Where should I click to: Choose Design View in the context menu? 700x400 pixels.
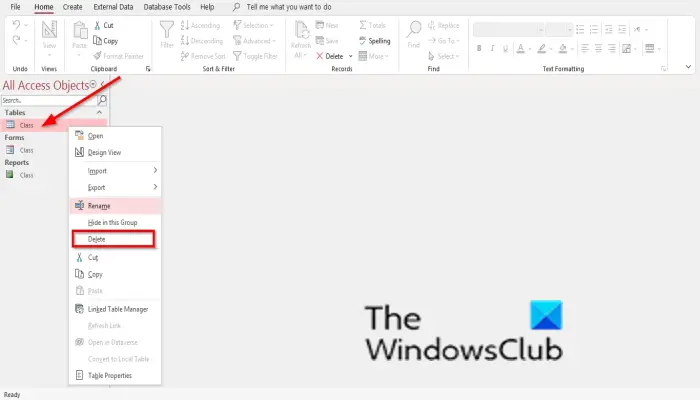tap(115, 152)
